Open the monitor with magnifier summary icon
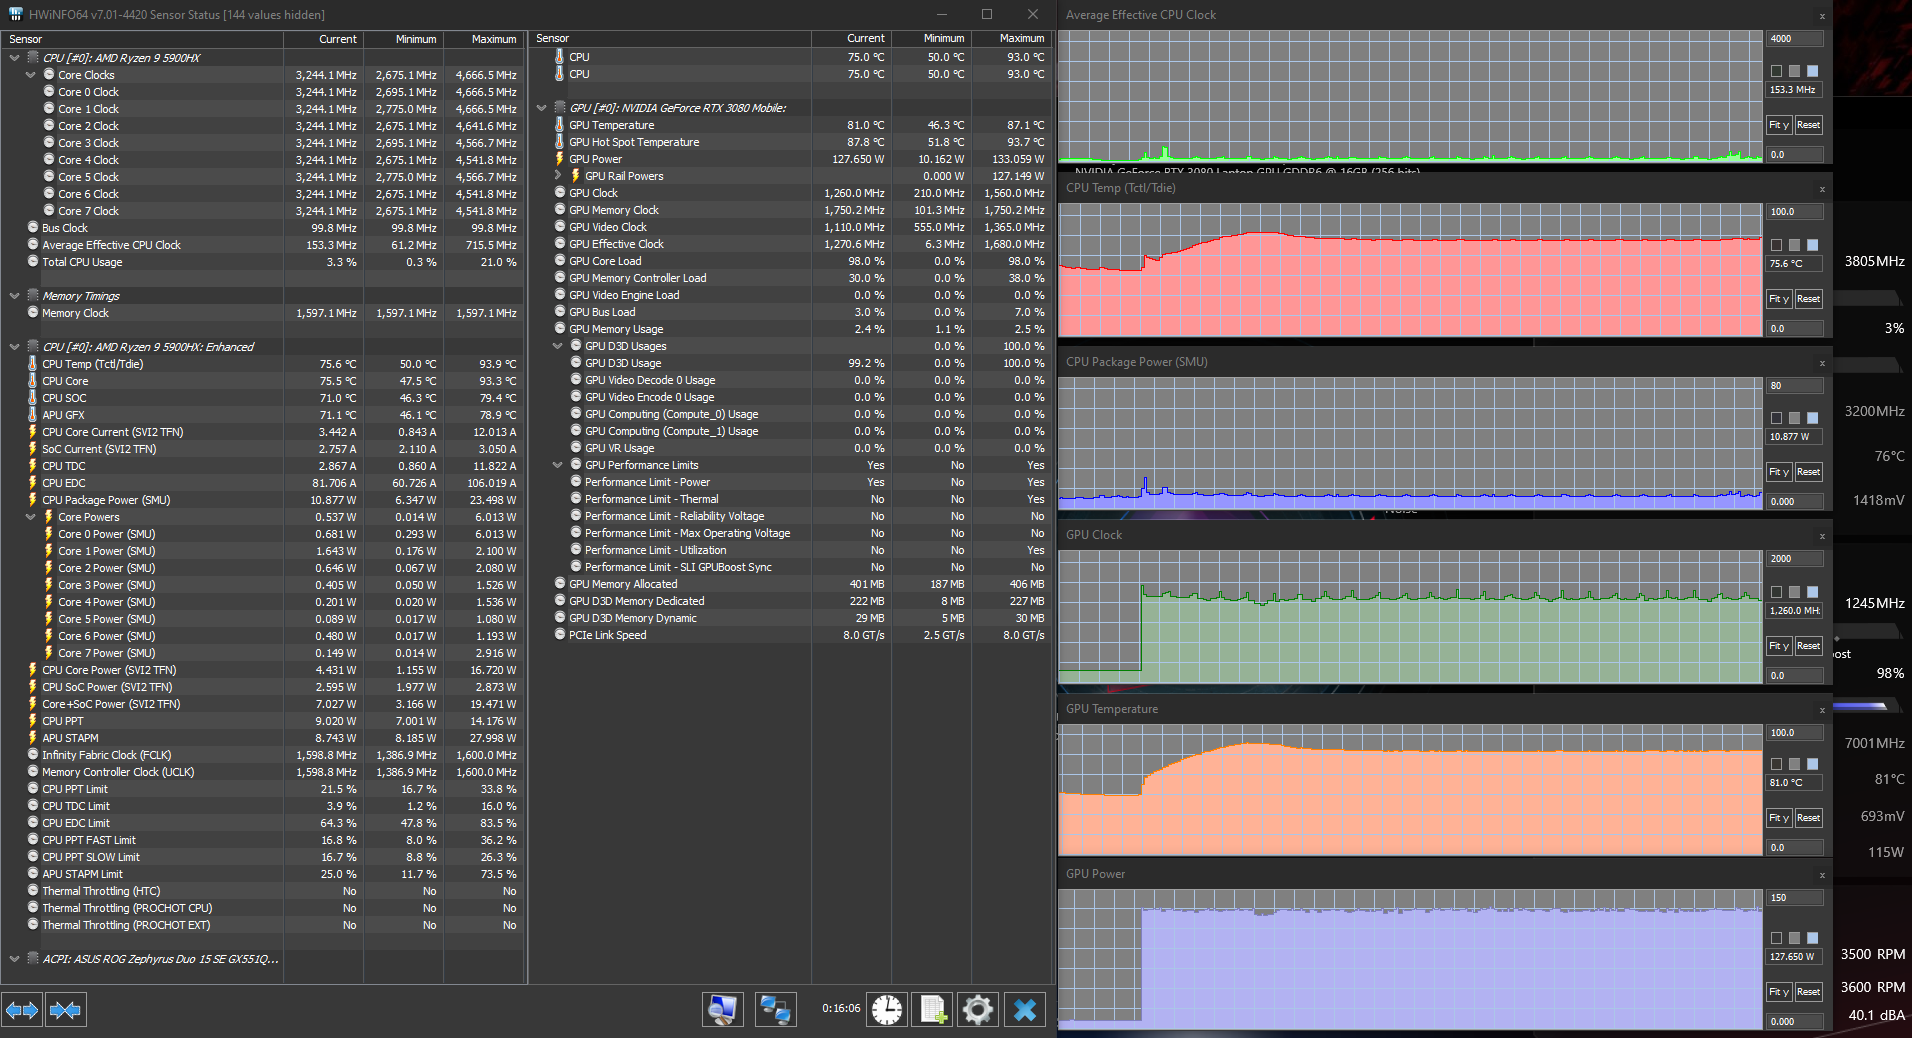The height and width of the screenshot is (1038, 1912). pyautogui.click(x=722, y=1010)
